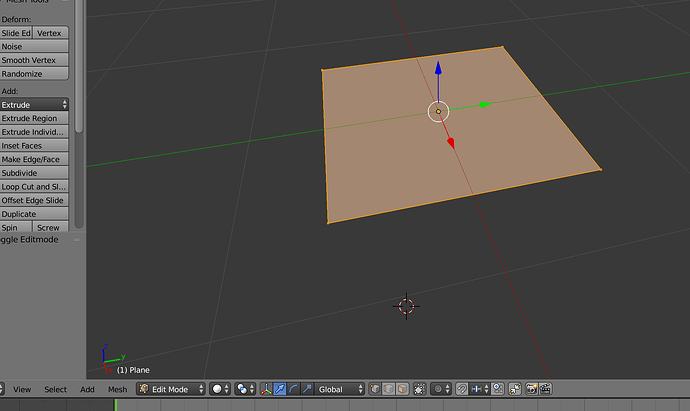Image resolution: width=690 pixels, height=411 pixels.
Task: Toggle automerge editing icon
Action: (x=514, y=389)
